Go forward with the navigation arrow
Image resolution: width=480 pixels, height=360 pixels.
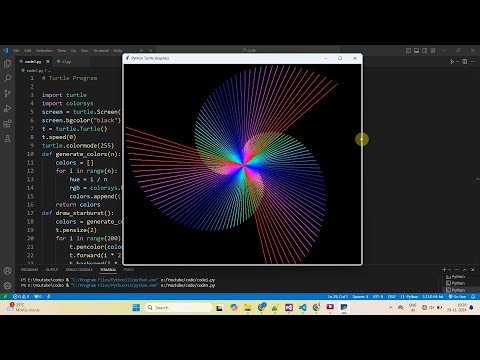pos(150,50)
